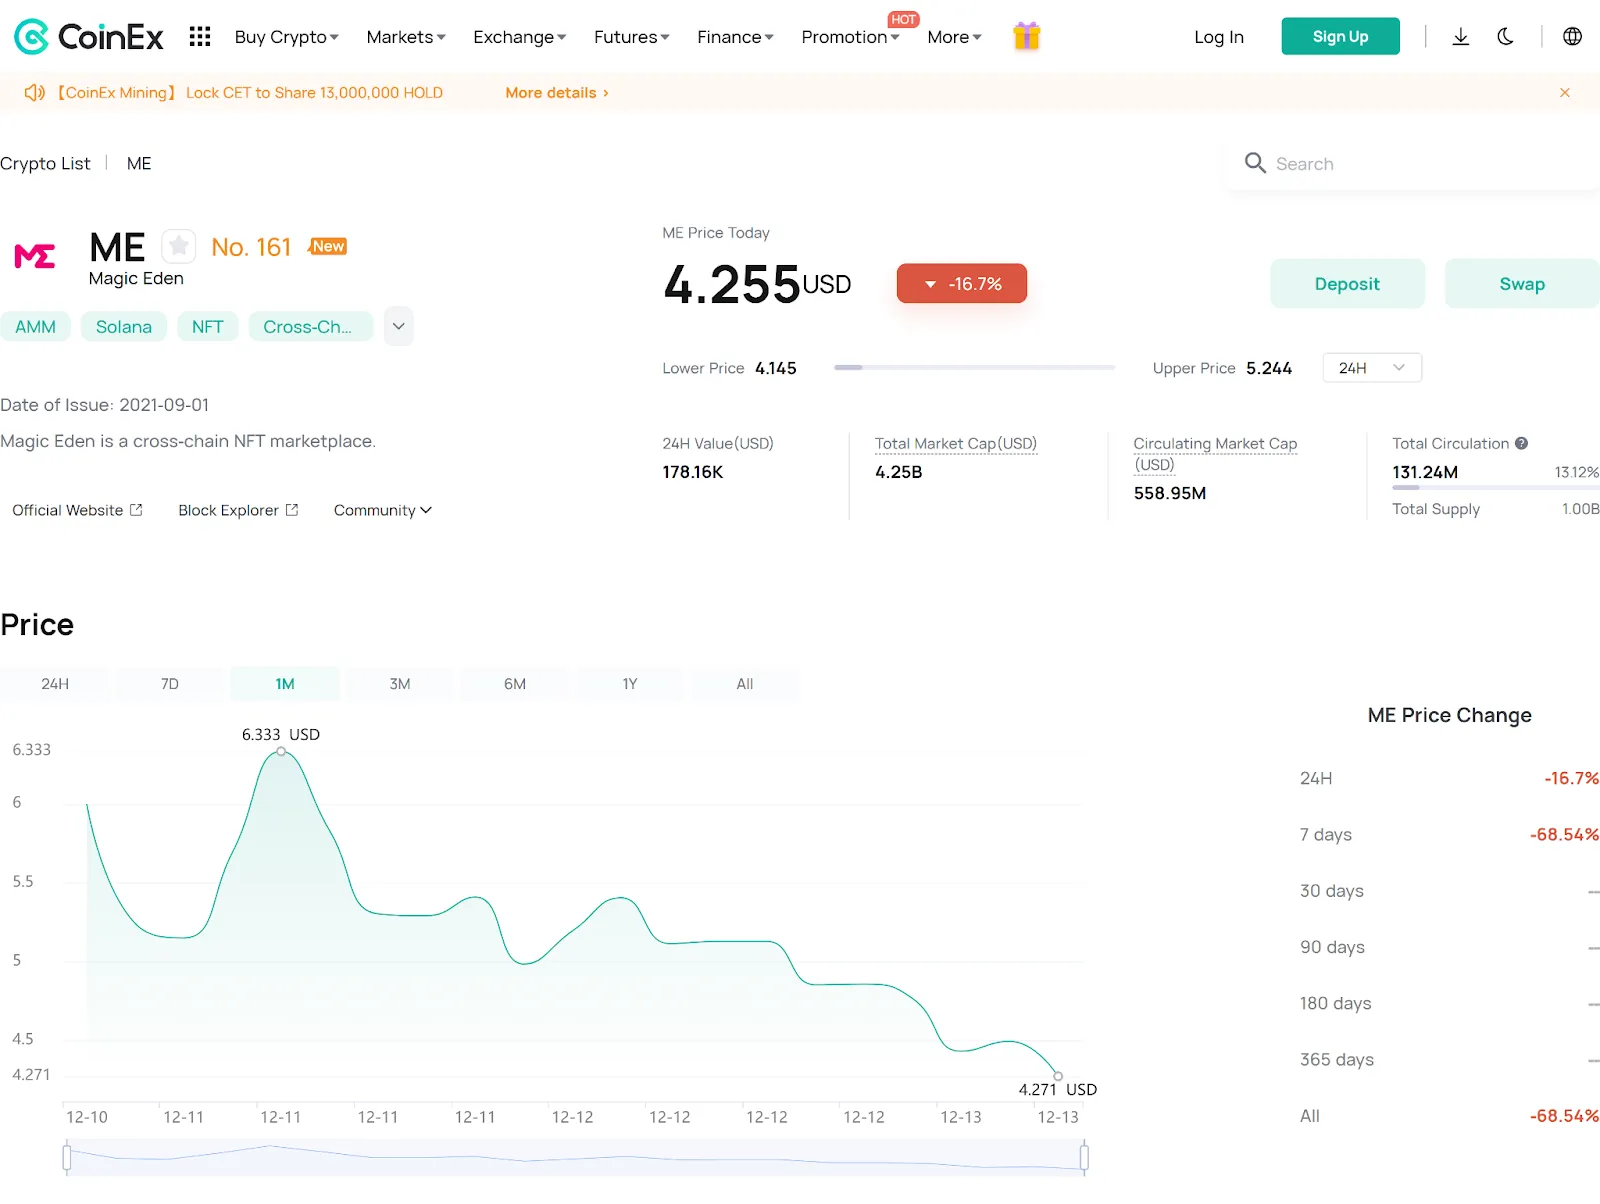The image size is (1600, 1204).
Task: Click the CoinEx logo
Action: (88, 37)
